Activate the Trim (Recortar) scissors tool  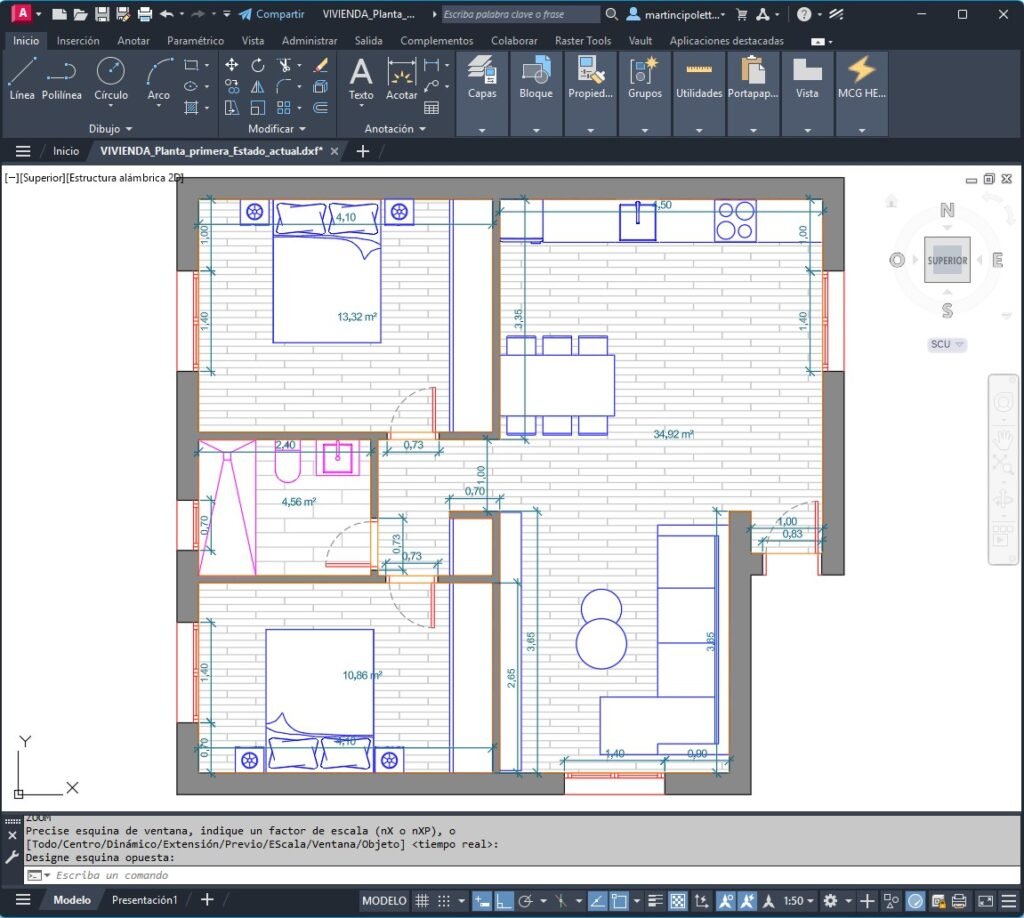(284, 65)
